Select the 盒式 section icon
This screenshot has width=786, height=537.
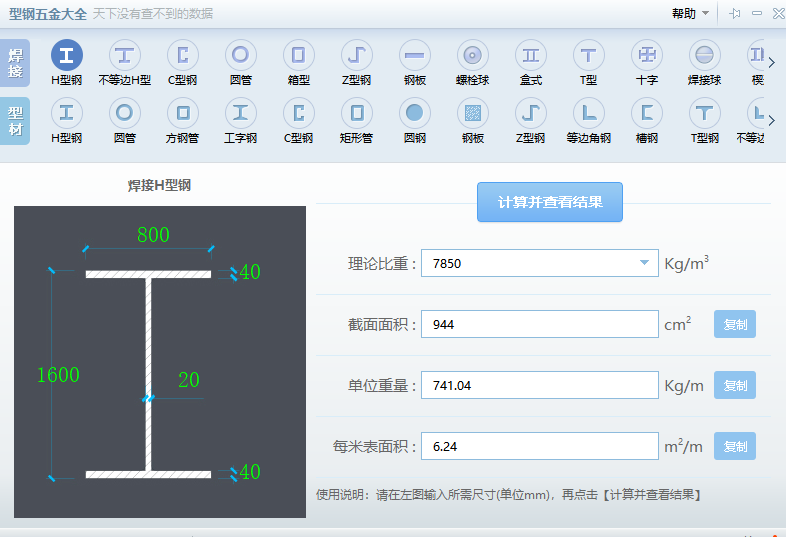531,55
